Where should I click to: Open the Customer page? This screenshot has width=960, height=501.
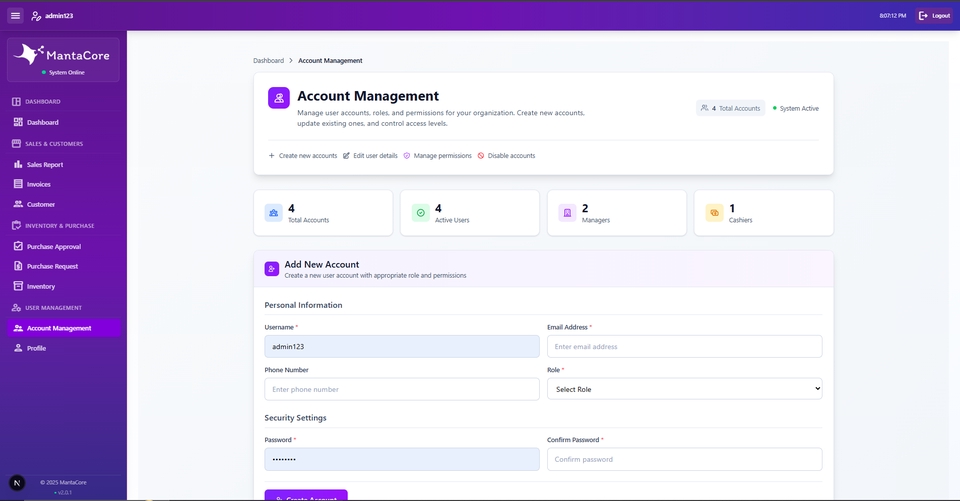tap(64, 204)
